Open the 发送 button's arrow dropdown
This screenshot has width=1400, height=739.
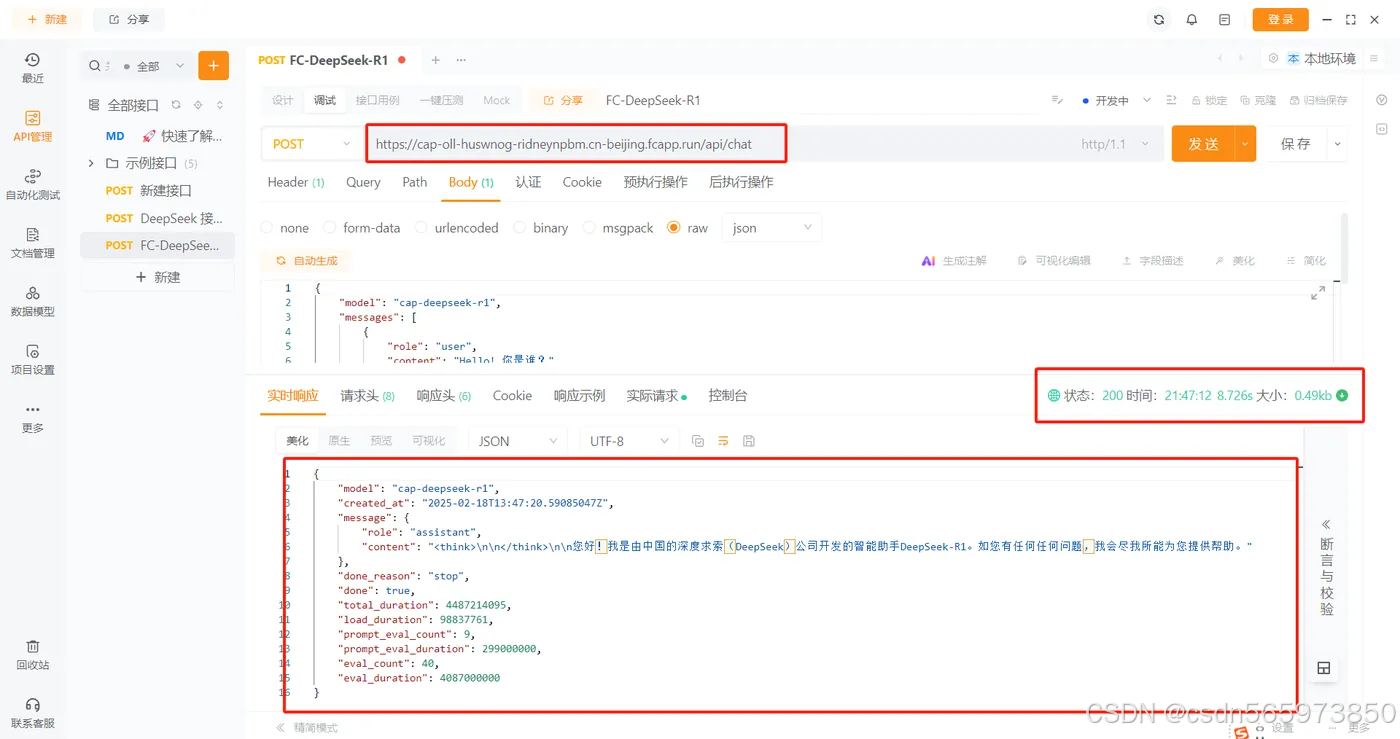coord(1245,144)
